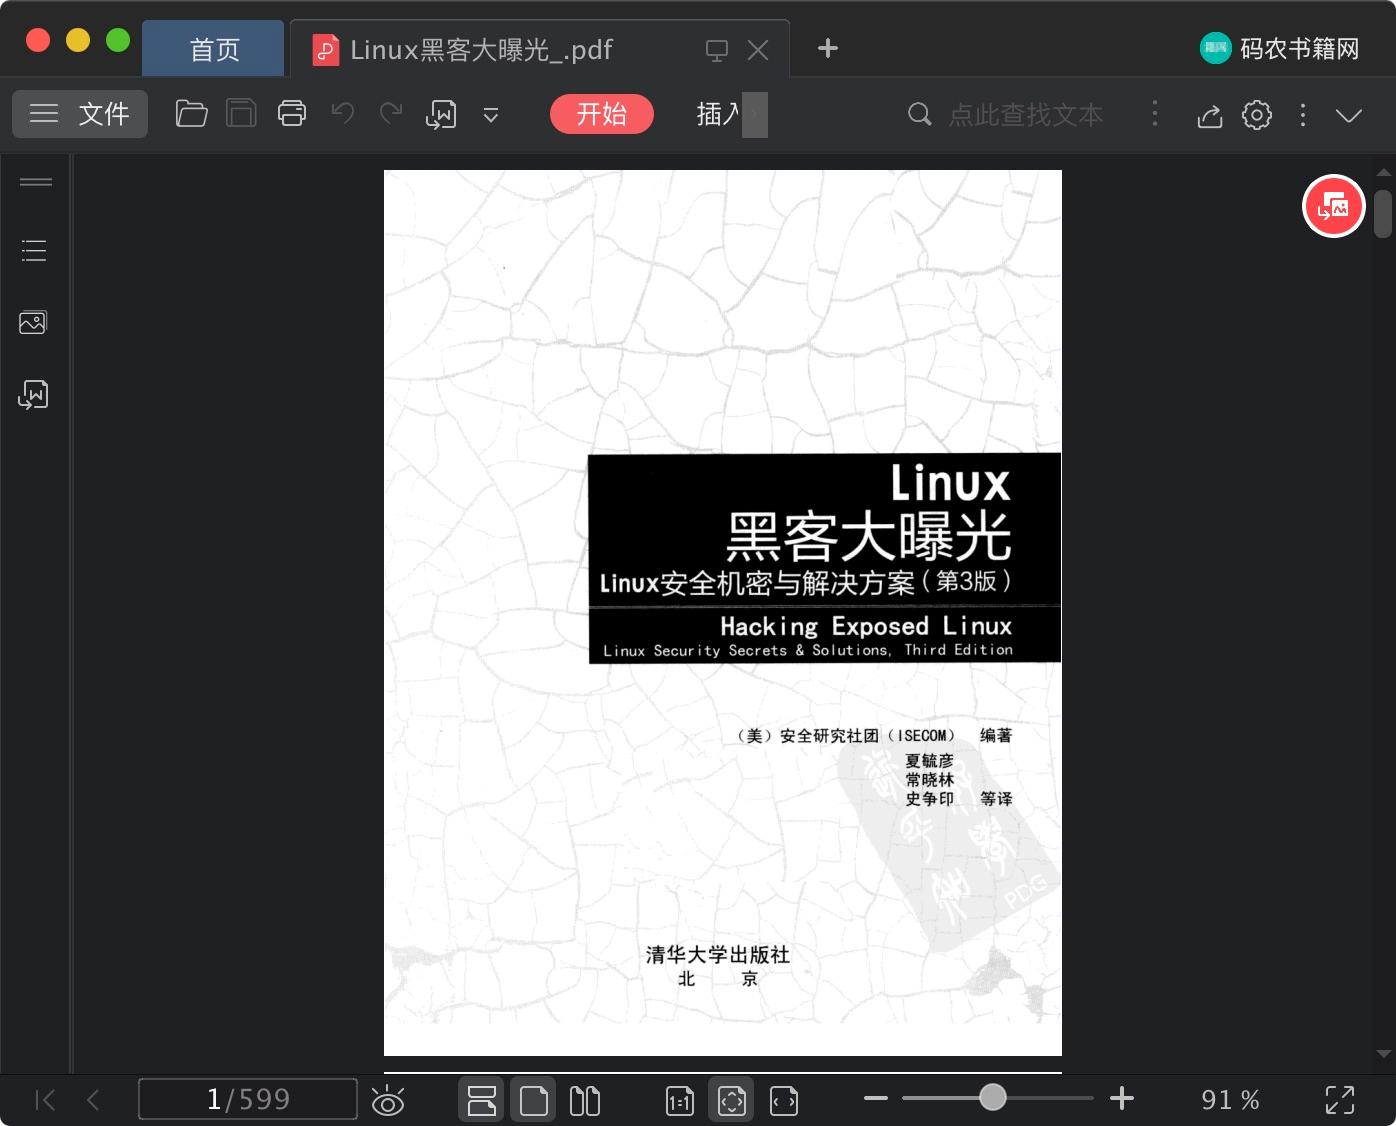Screen dimensions: 1396x1126
Task: Redo the last action
Action: pyautogui.click(x=391, y=114)
